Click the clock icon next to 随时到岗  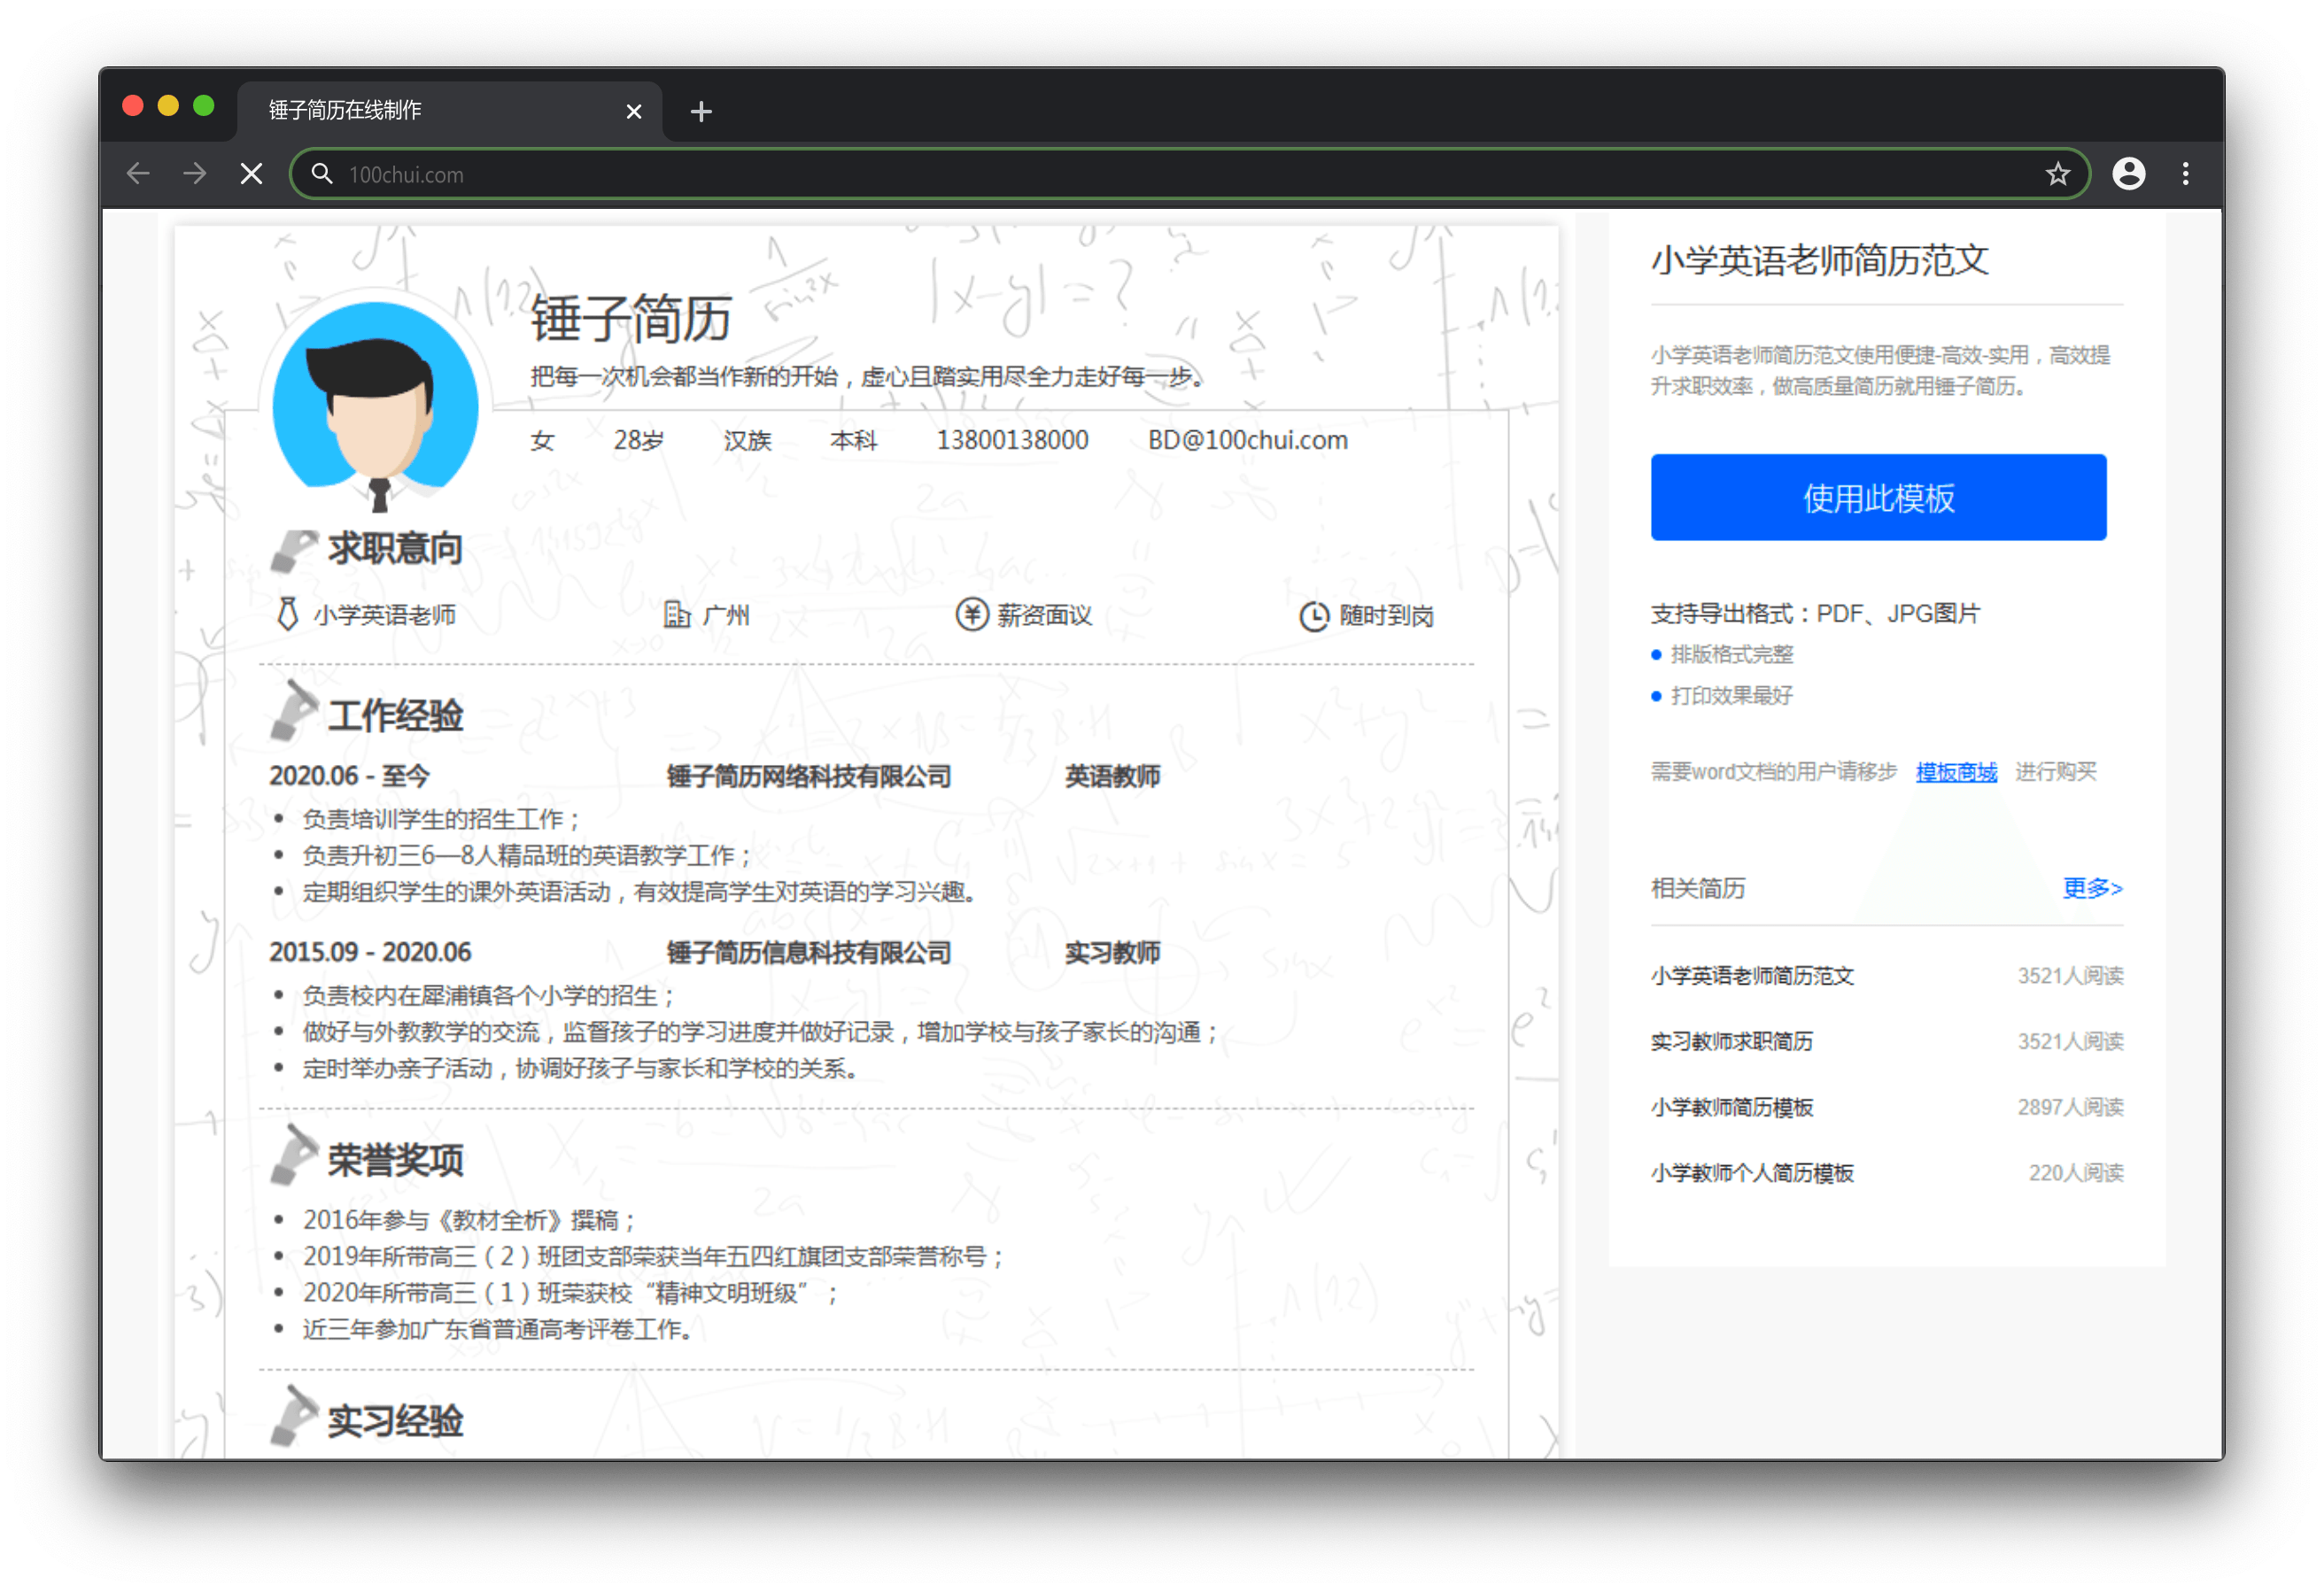click(1313, 616)
